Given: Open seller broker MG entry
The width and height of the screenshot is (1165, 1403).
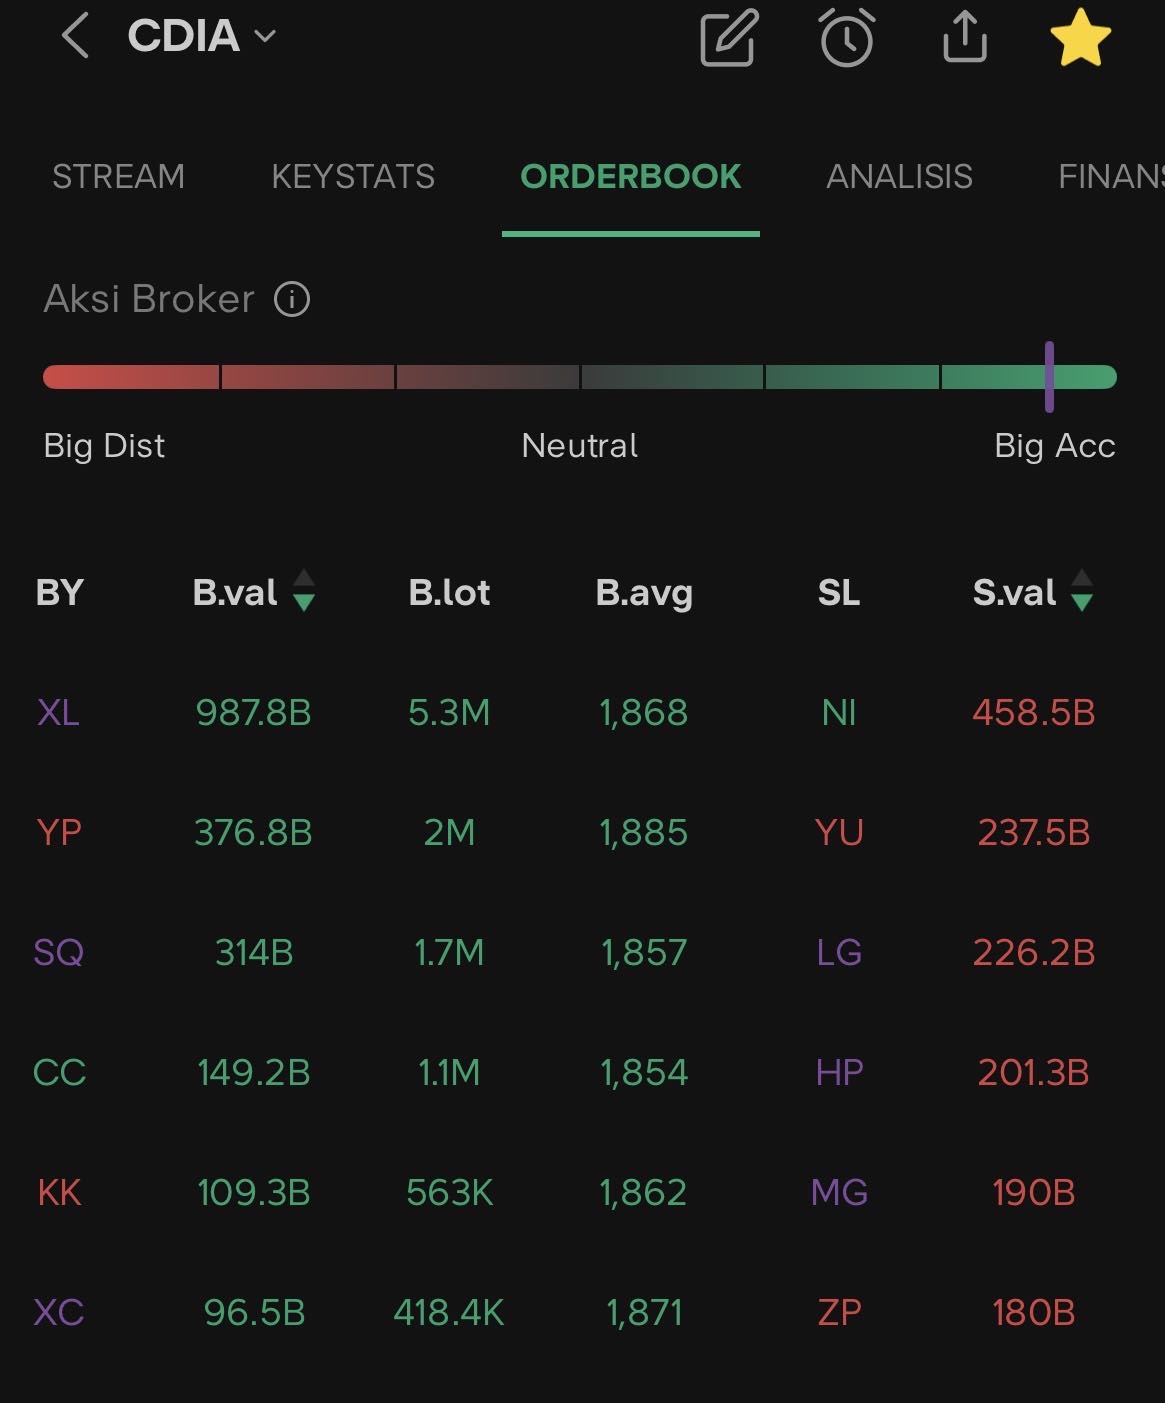Looking at the screenshot, I should (839, 1193).
